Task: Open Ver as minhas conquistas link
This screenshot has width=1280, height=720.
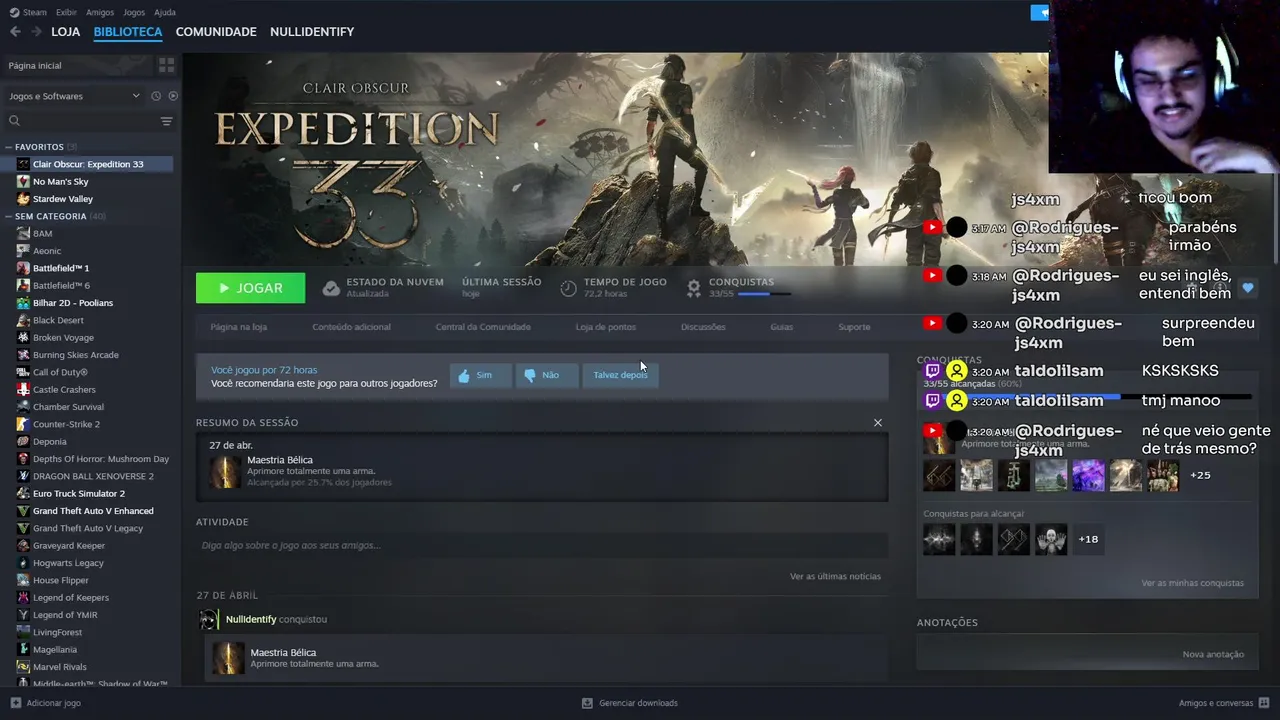Action: click(x=1192, y=583)
